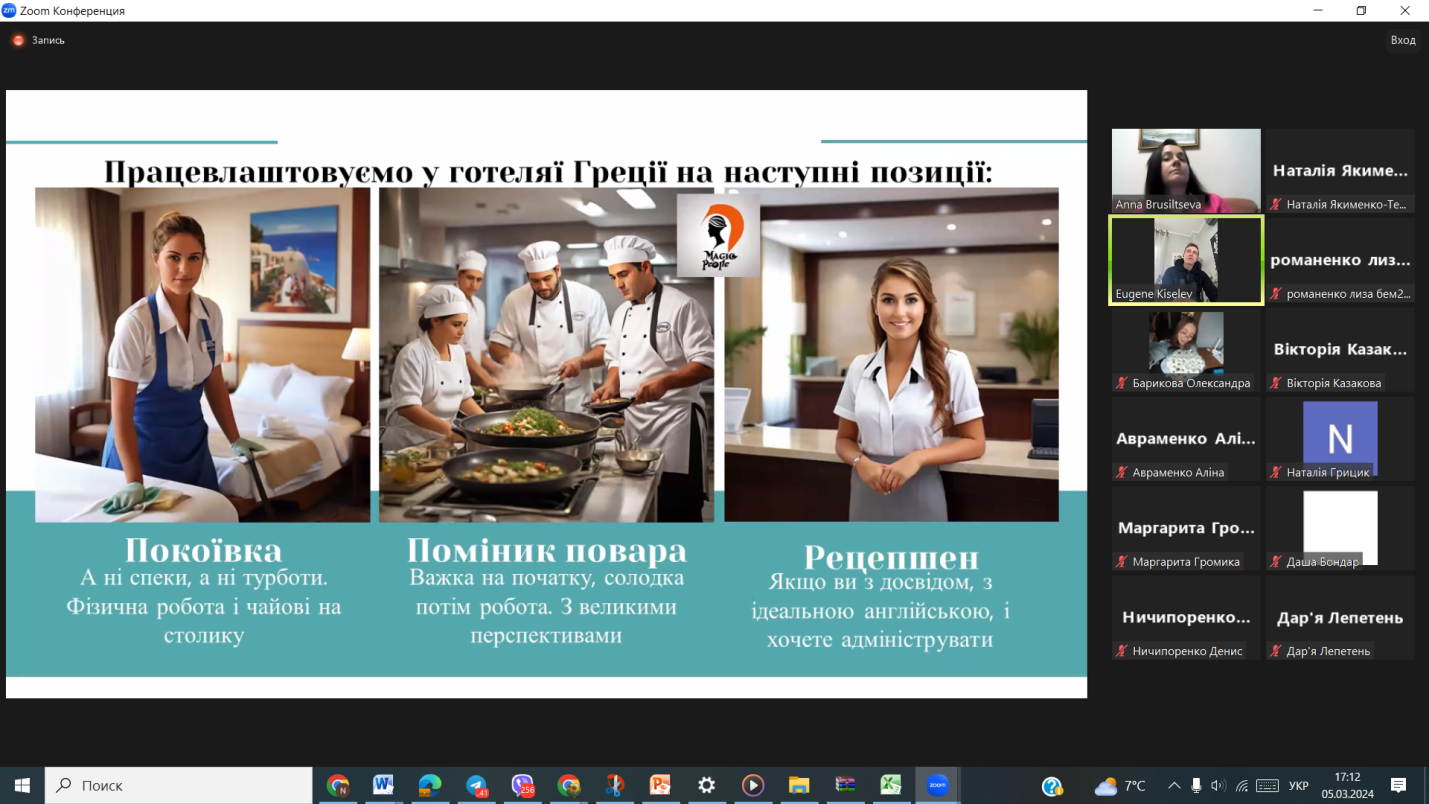The image size is (1429, 804).
Task: Open the volume control in system tray
Action: tap(1218, 786)
